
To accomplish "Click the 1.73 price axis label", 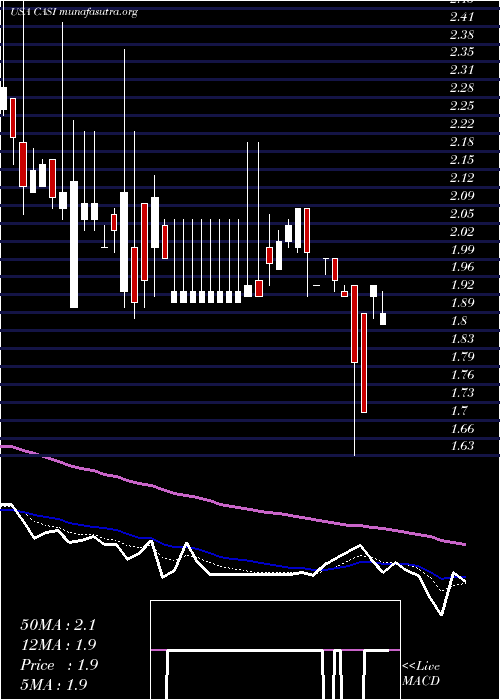I will pos(462,393).
